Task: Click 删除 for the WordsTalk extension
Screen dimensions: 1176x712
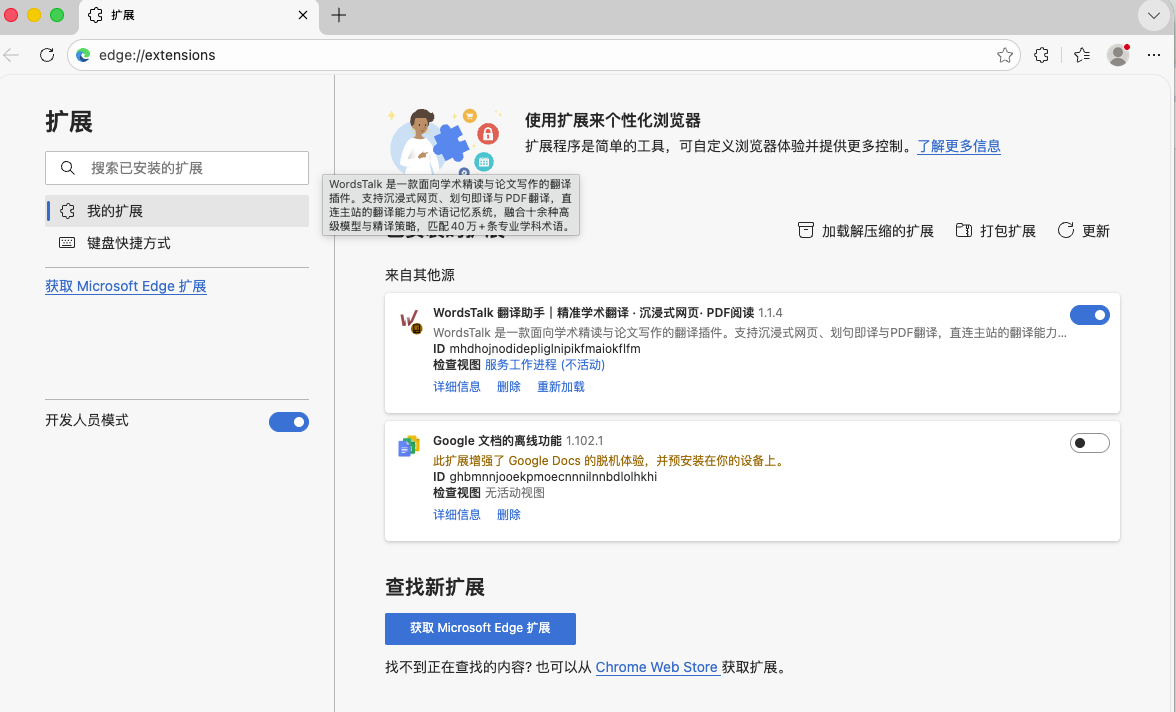Action: (x=508, y=387)
